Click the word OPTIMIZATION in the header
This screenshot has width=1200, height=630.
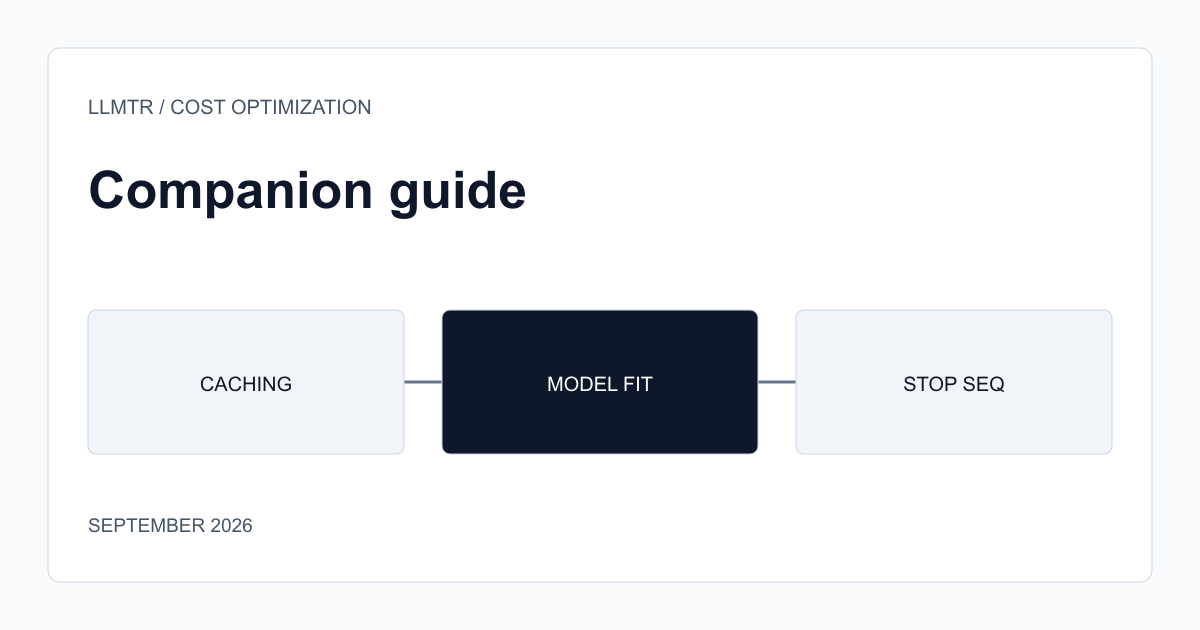click(x=301, y=107)
